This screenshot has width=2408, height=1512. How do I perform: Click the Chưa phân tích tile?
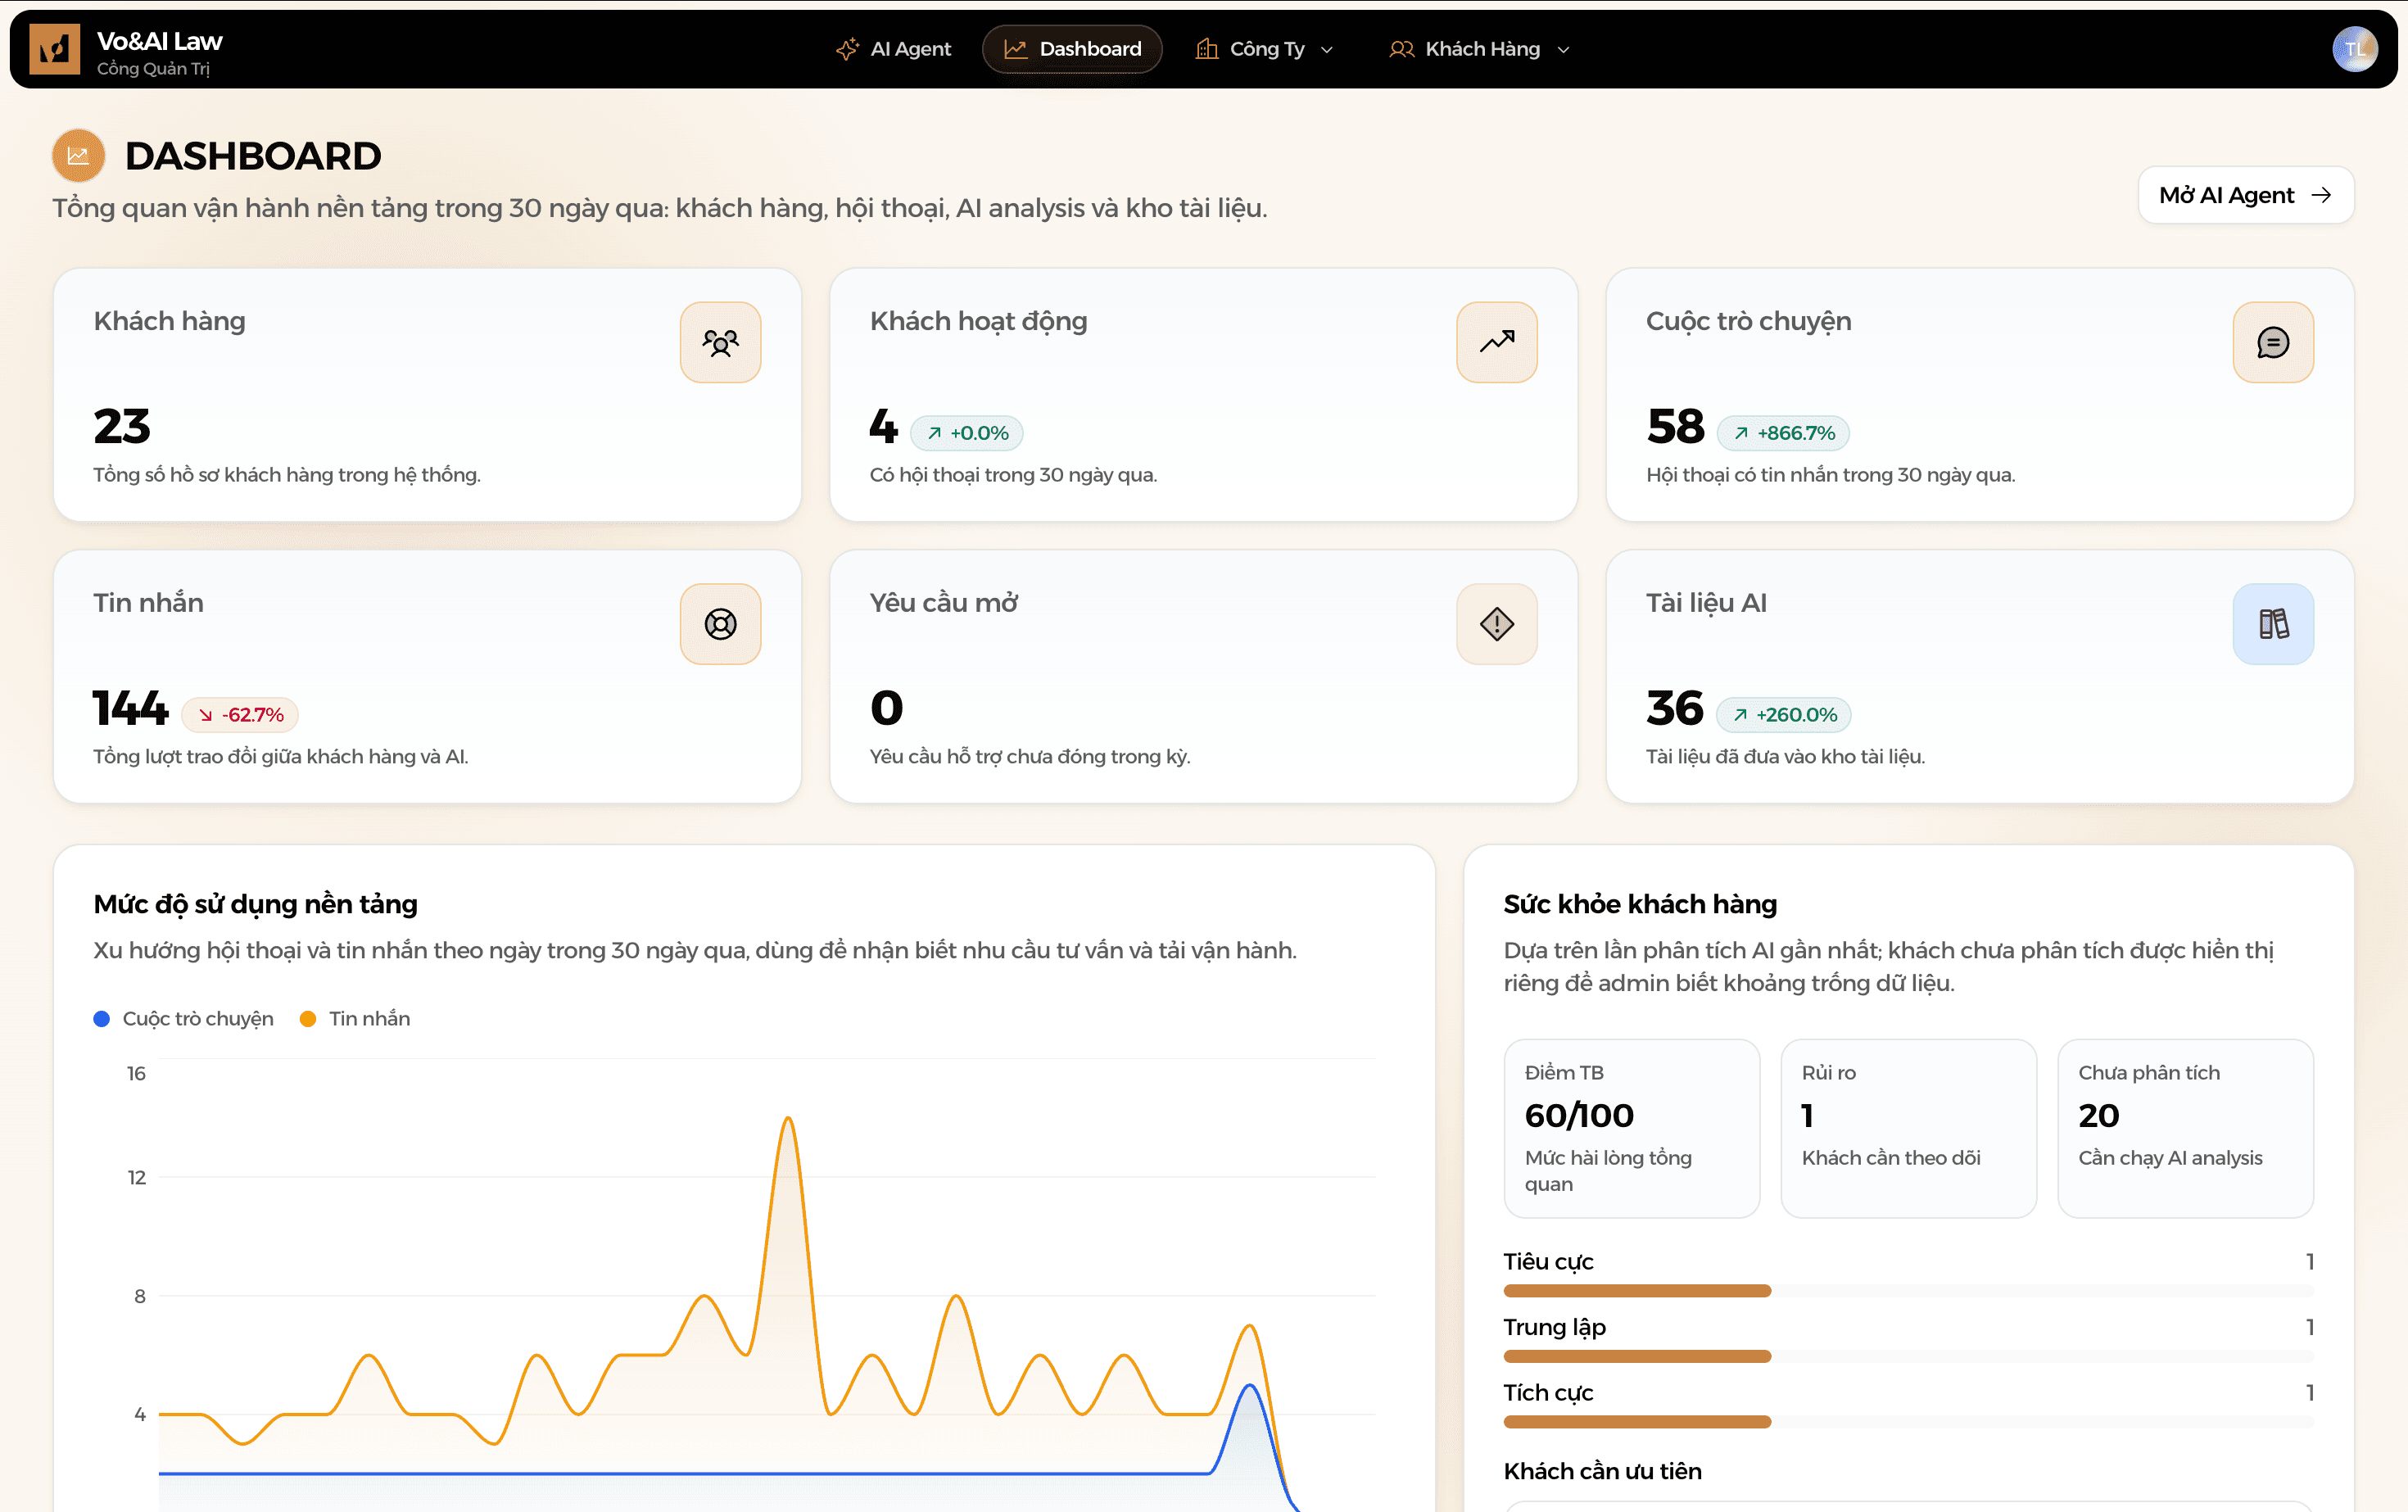tap(2185, 1128)
